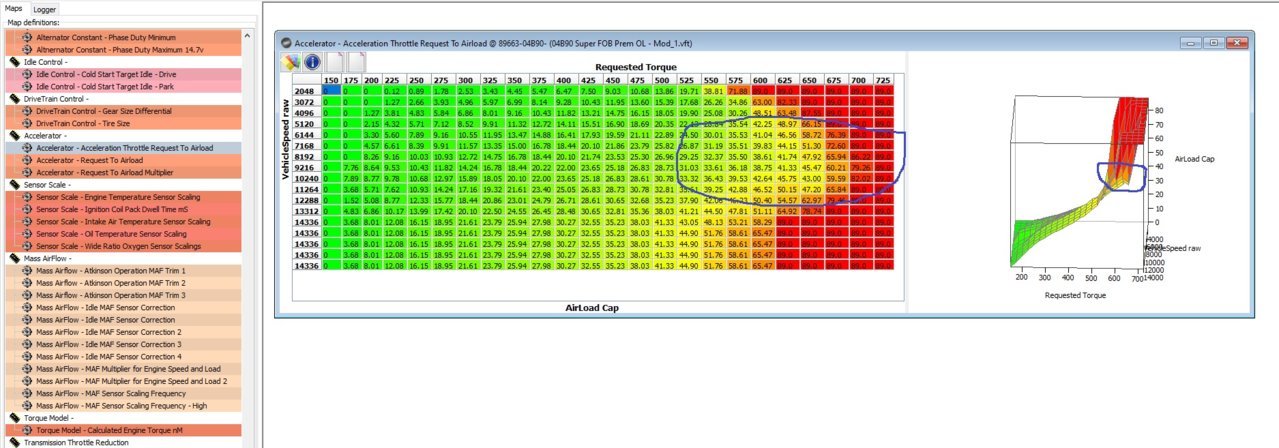Select the 7168 VehicleSpeed row header
This screenshot has height=448, width=1279.
click(x=305, y=146)
